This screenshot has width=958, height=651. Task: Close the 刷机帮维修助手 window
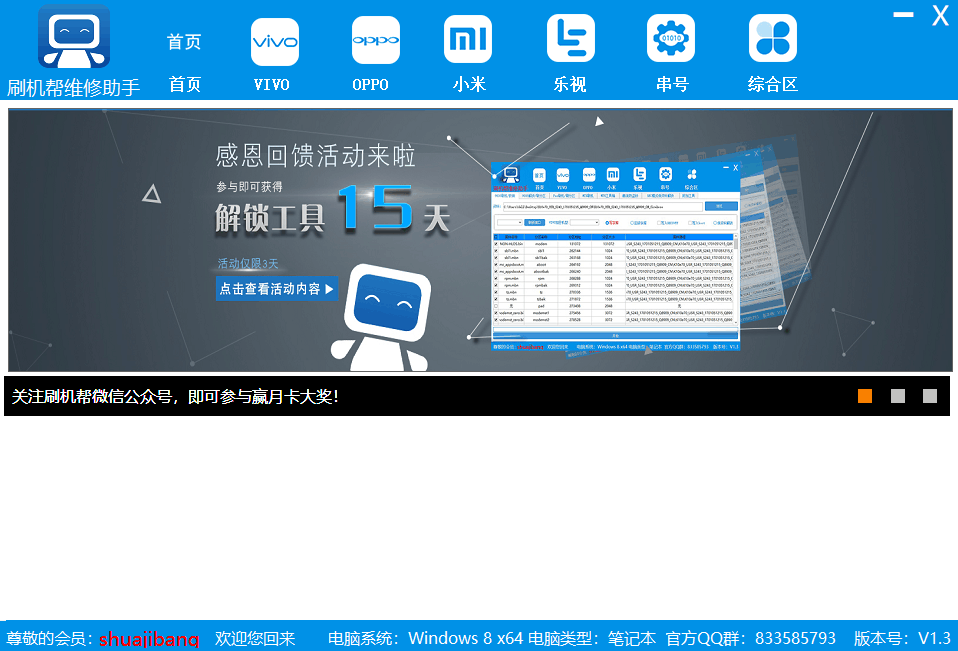click(940, 15)
